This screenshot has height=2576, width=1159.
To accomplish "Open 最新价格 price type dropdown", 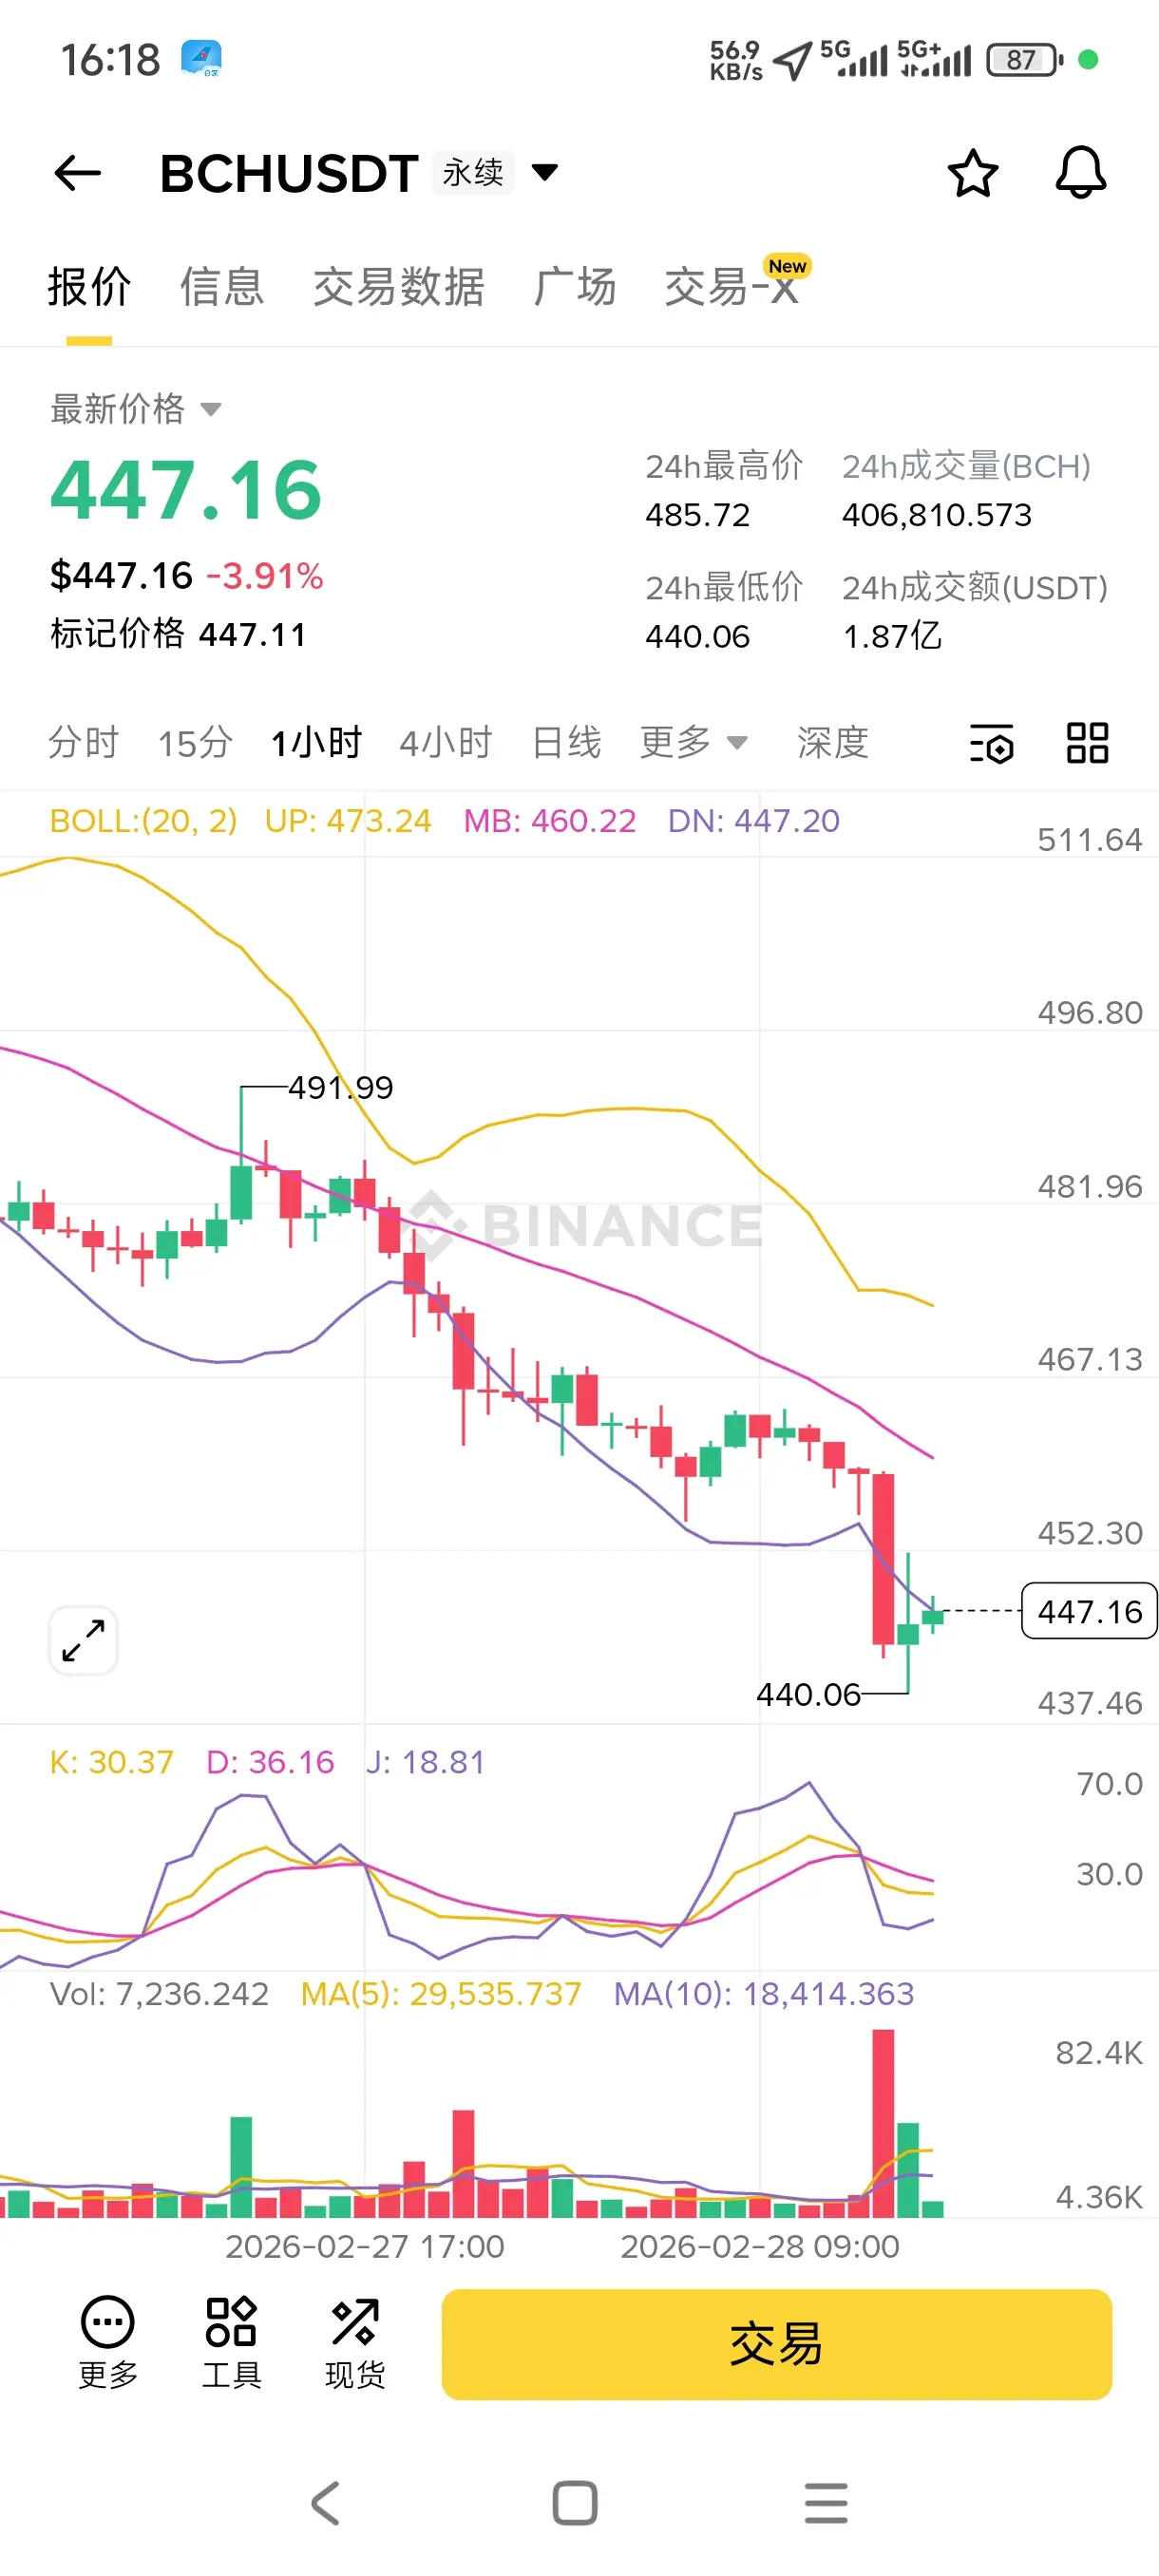I will [x=135, y=409].
